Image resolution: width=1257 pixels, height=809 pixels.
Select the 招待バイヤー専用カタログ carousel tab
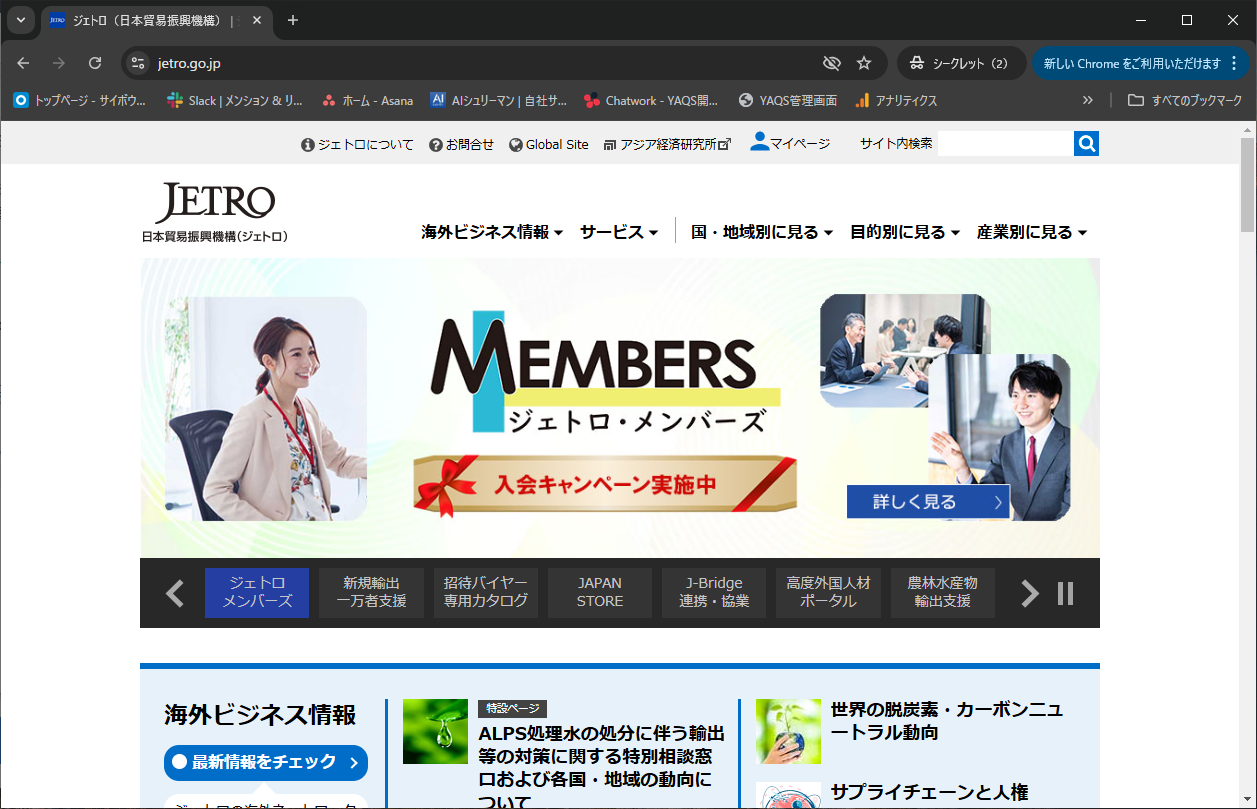click(x=486, y=593)
